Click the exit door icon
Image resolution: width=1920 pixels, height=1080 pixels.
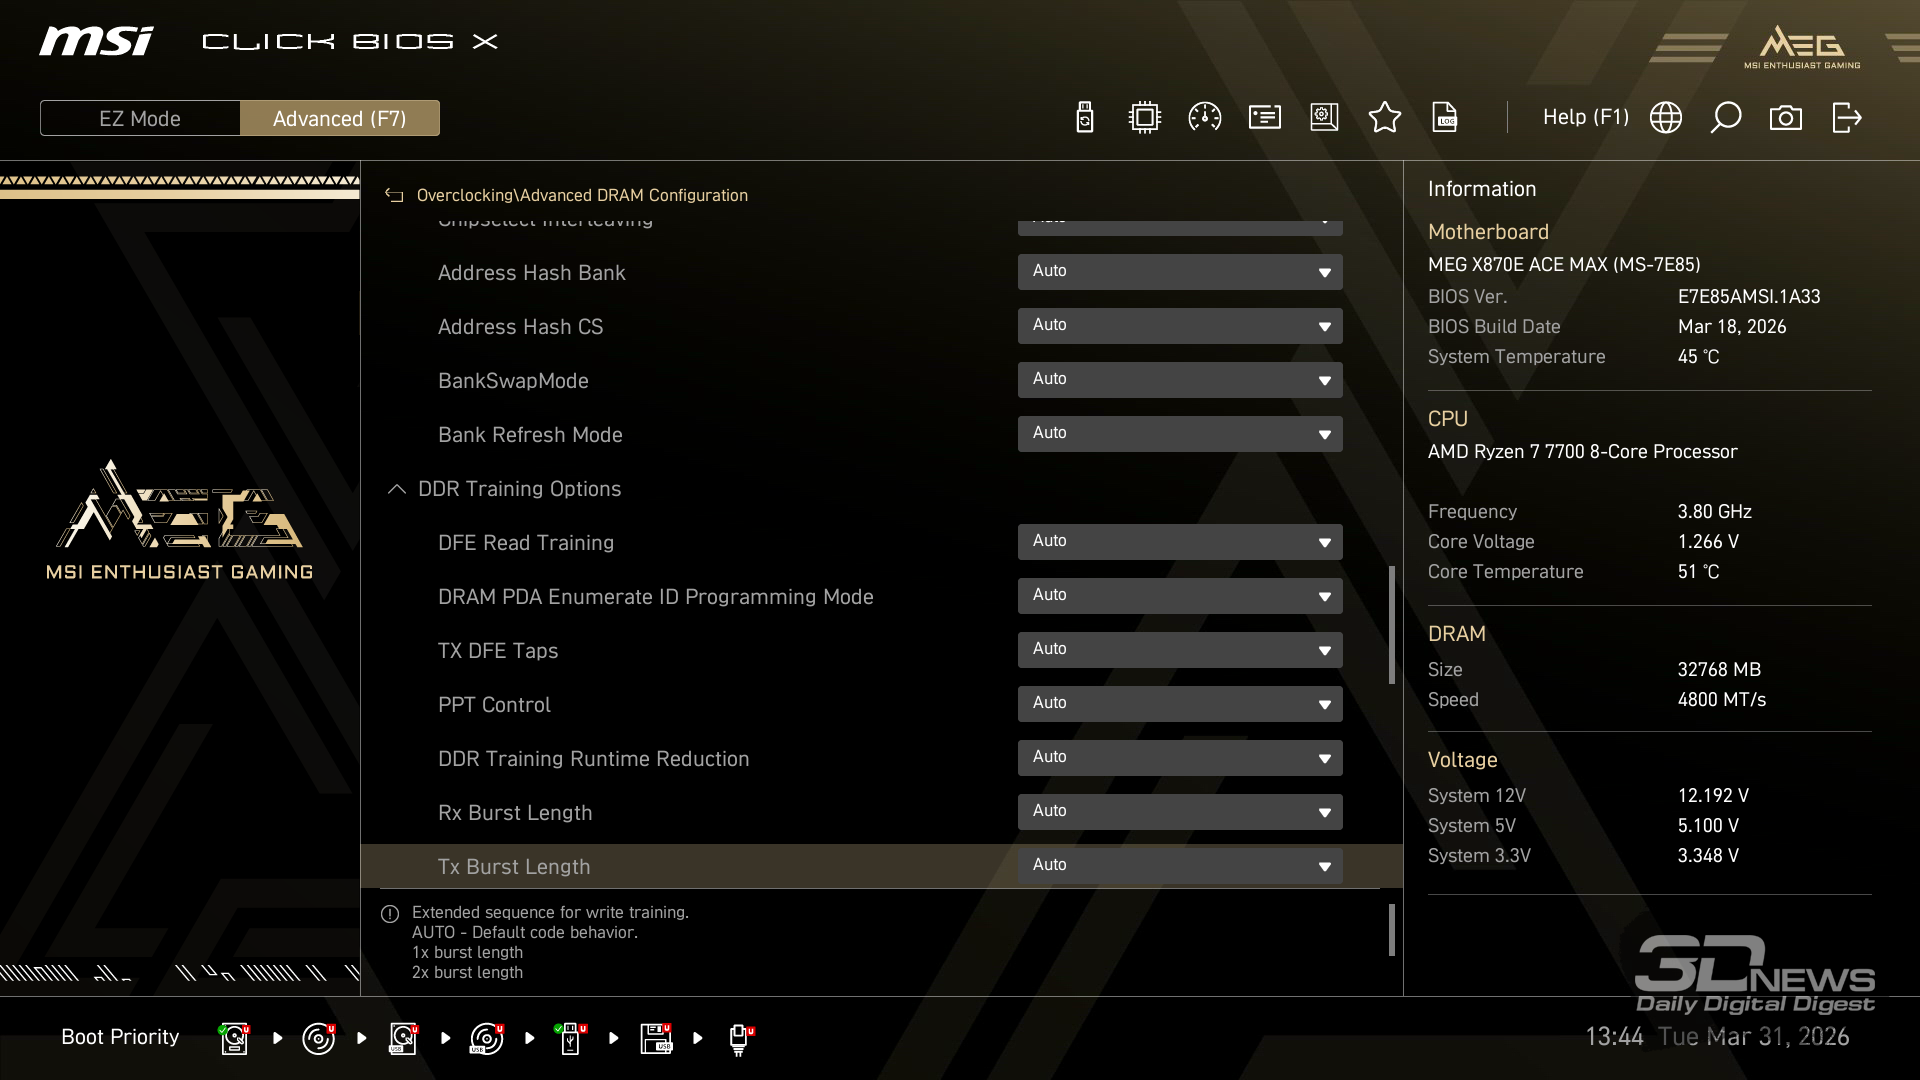point(1846,118)
